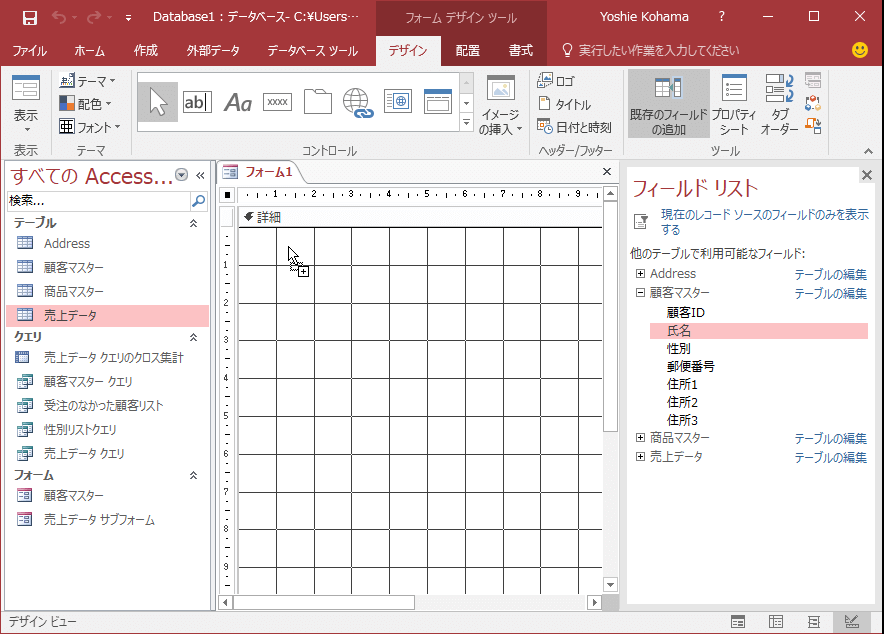Select the Text Box control tool
Image resolution: width=884 pixels, height=634 pixels.
pos(197,102)
